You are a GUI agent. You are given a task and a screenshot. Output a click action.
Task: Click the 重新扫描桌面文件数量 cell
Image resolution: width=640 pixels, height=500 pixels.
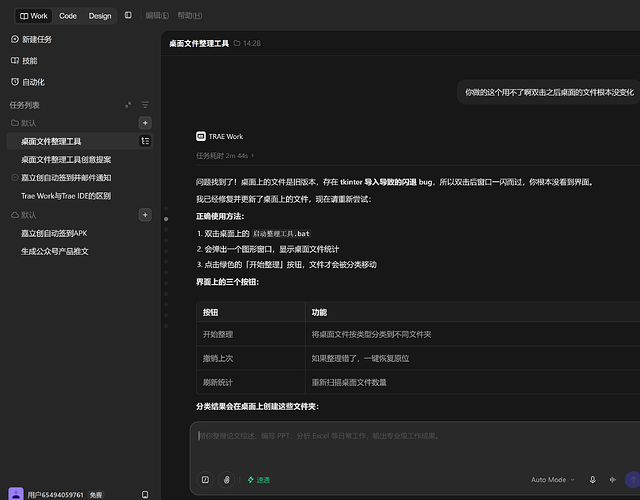coord(473,382)
